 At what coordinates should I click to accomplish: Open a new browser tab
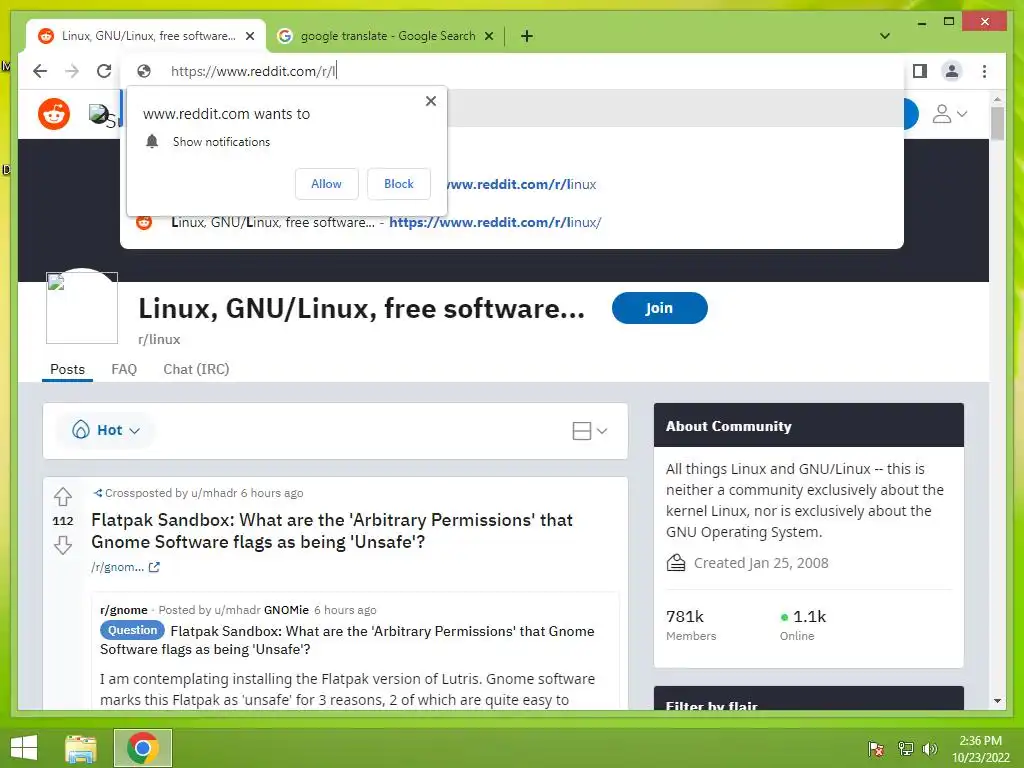pyautogui.click(x=526, y=36)
